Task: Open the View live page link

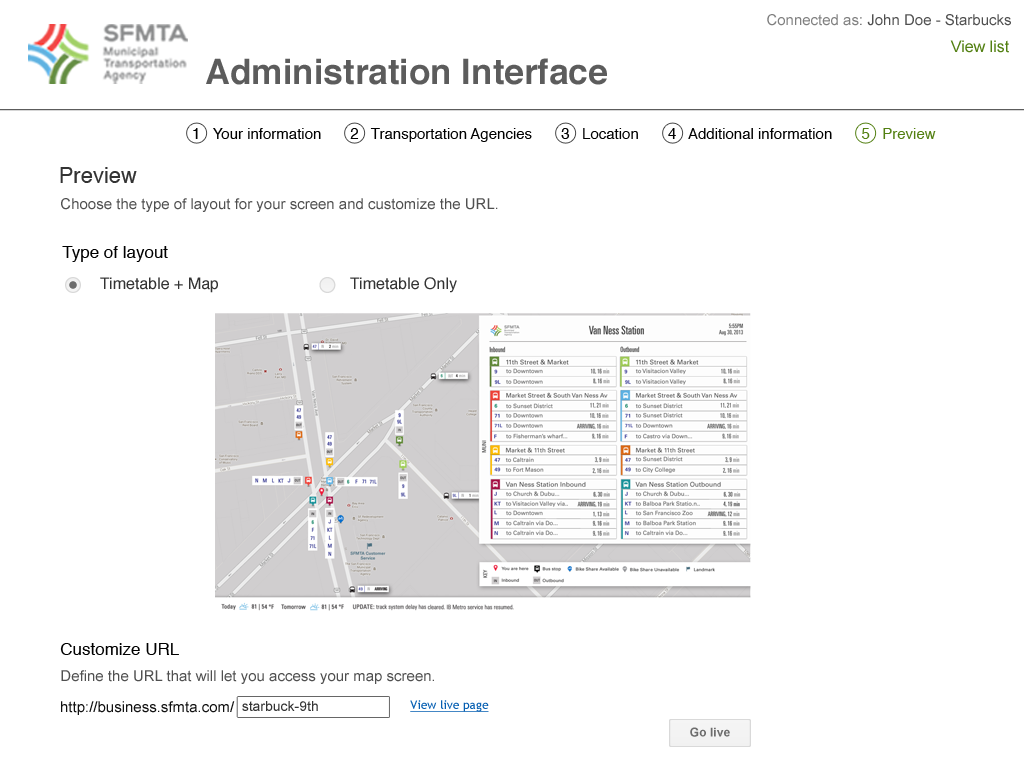Action: (x=449, y=705)
